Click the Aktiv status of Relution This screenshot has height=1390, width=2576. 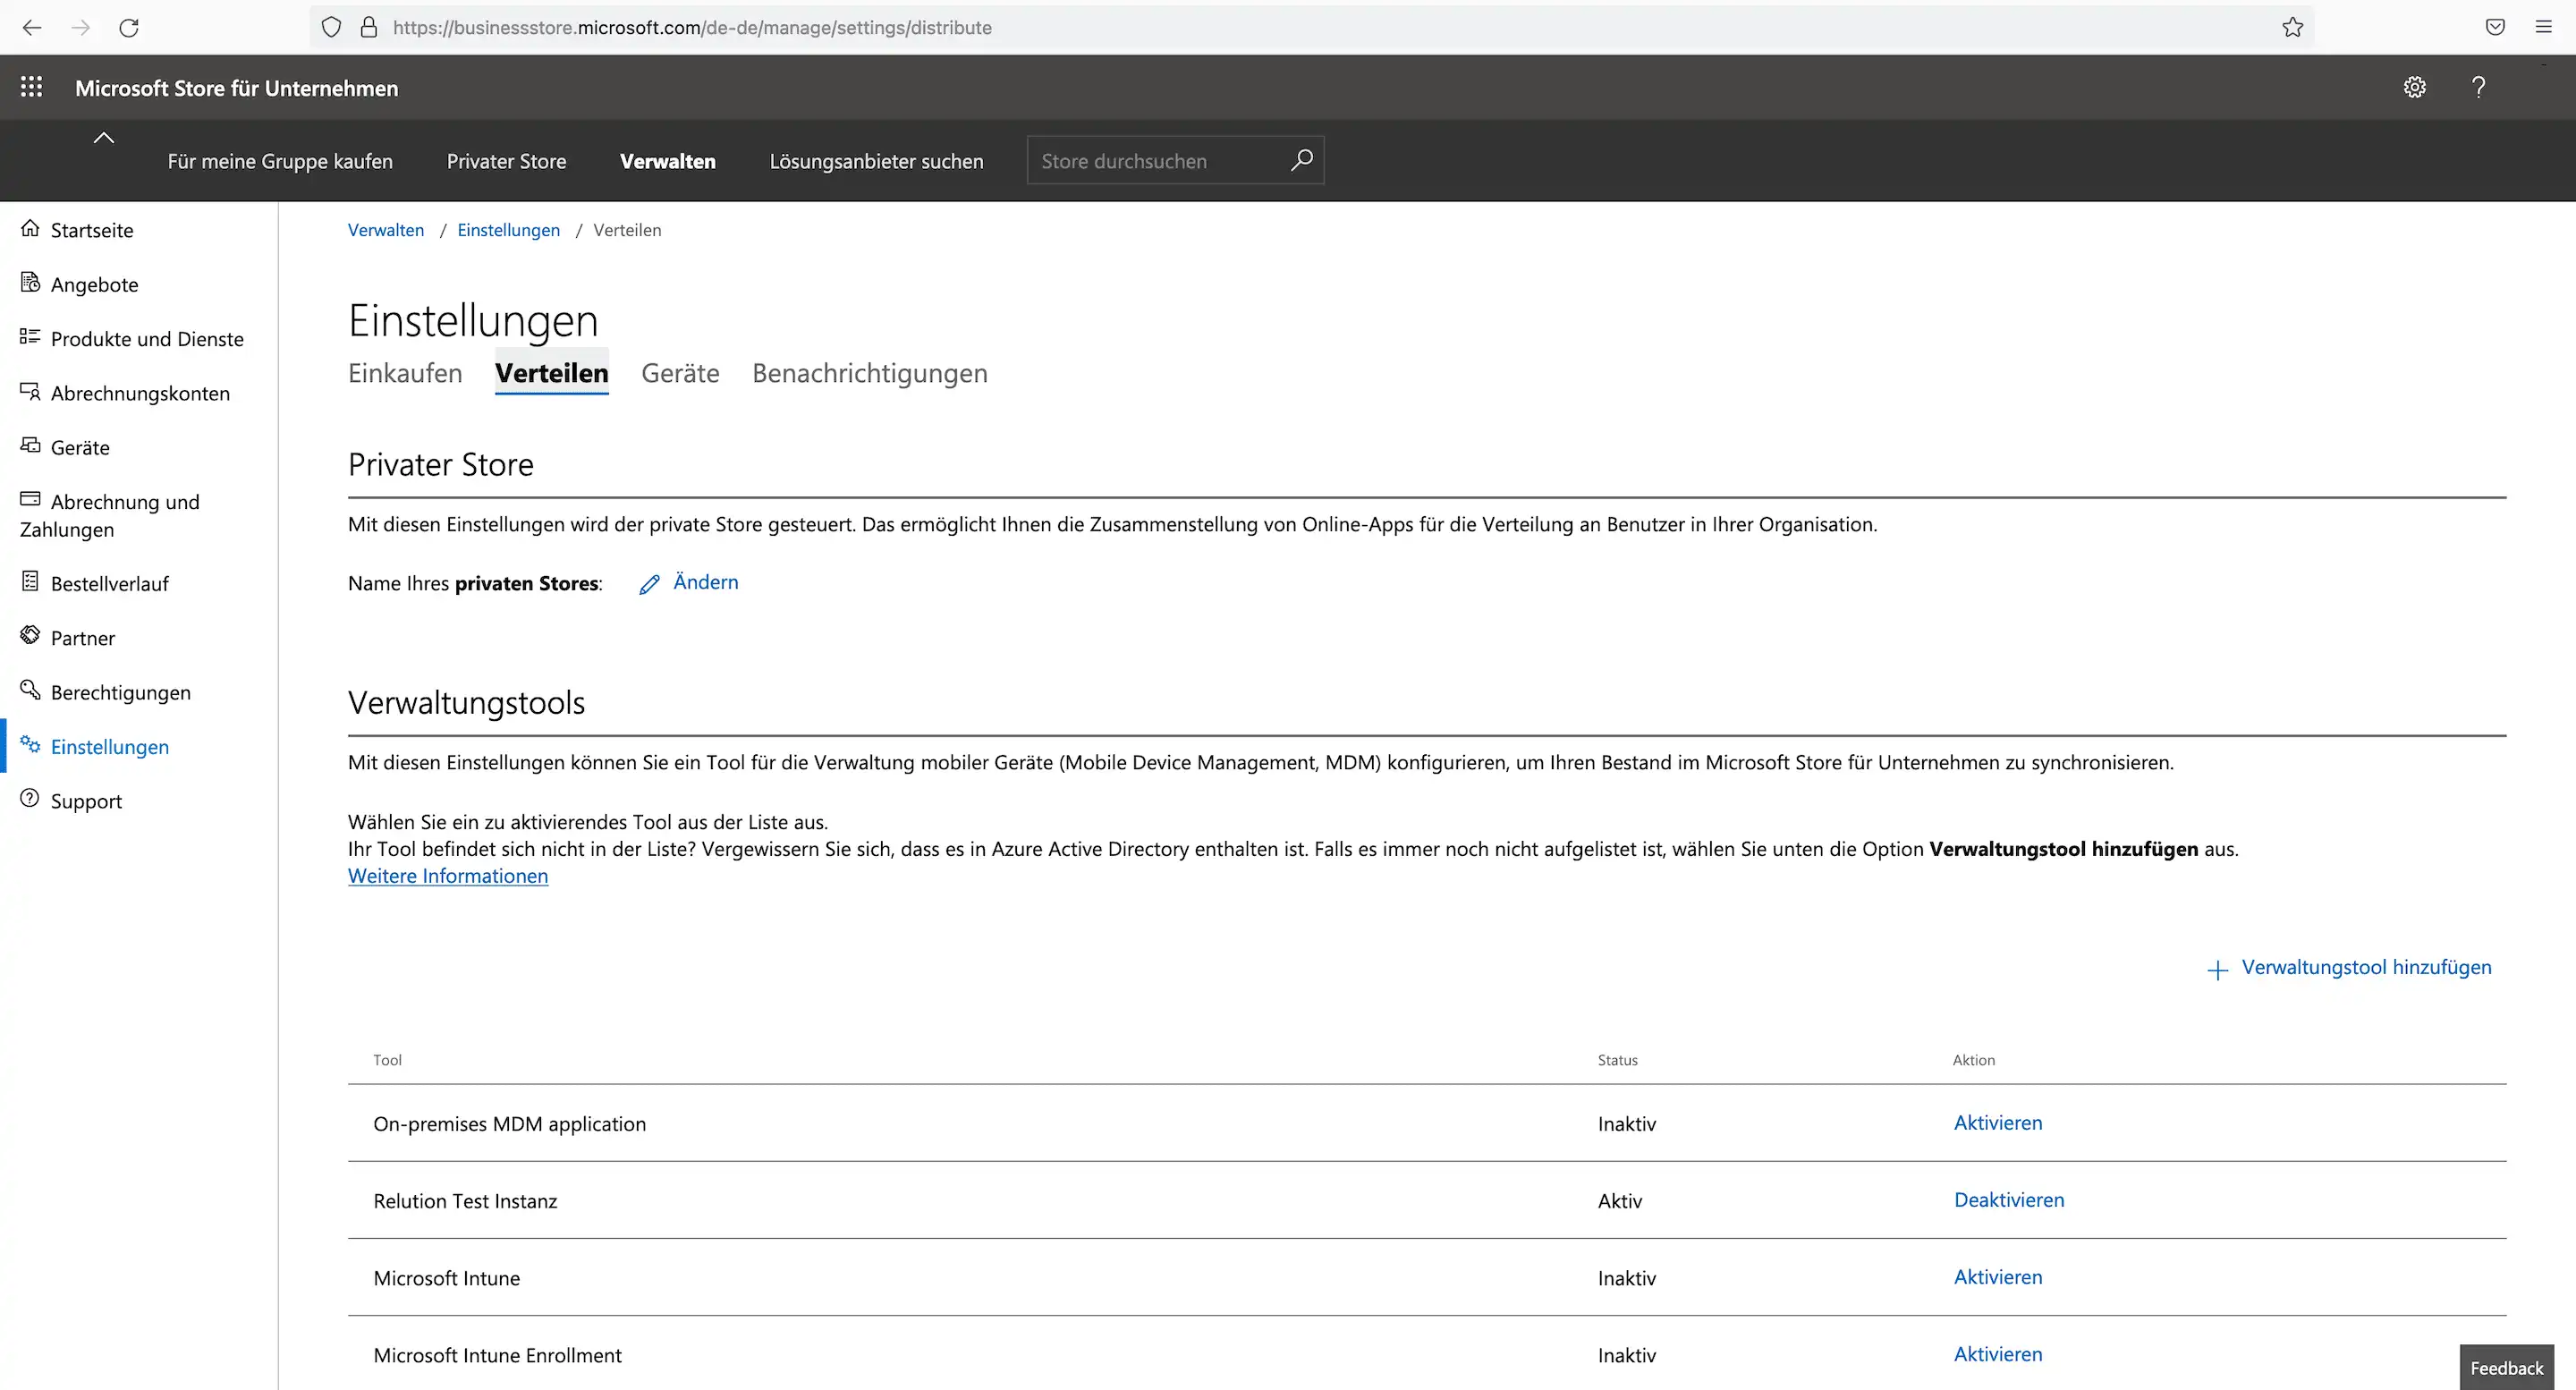coord(1619,1201)
